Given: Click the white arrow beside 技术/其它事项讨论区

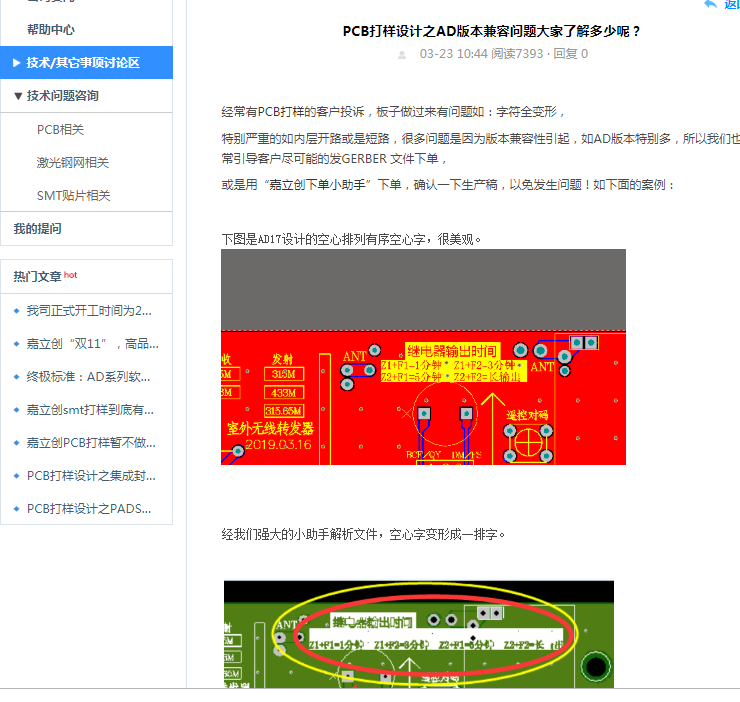Looking at the screenshot, I should [17, 63].
